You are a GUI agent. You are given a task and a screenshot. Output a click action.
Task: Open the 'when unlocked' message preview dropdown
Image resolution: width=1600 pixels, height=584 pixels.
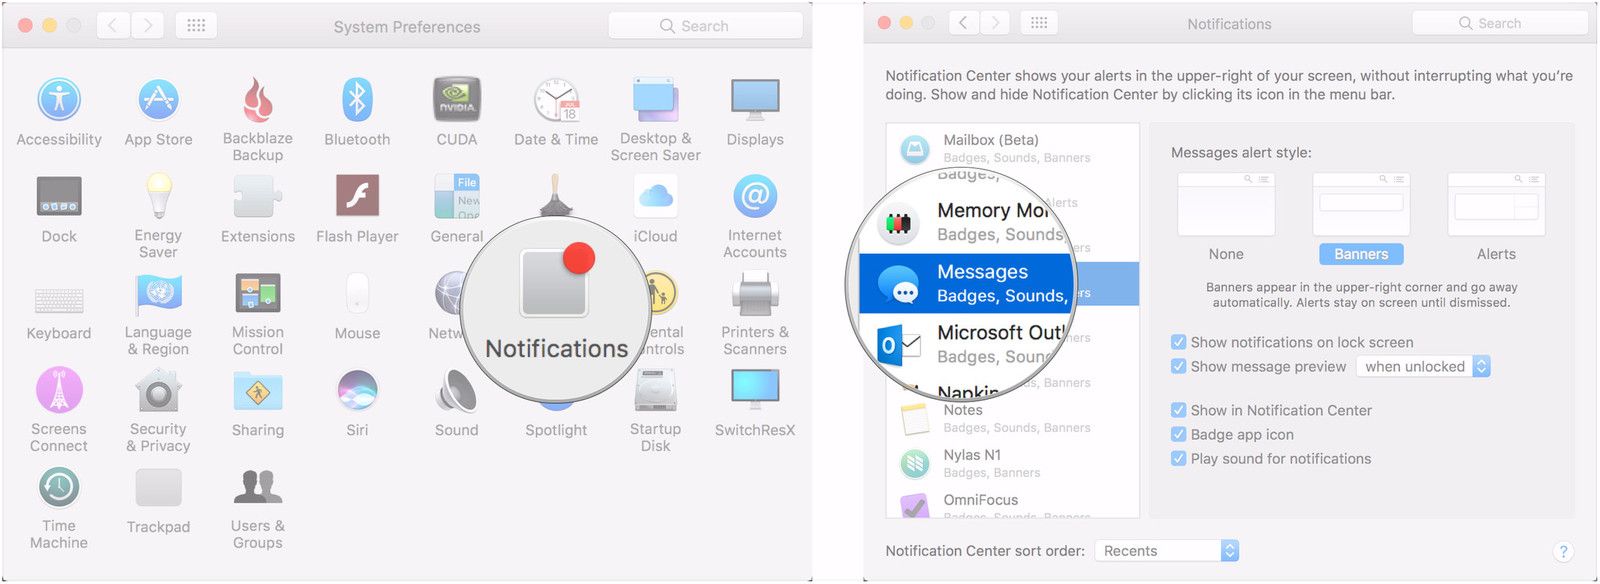tap(1423, 367)
